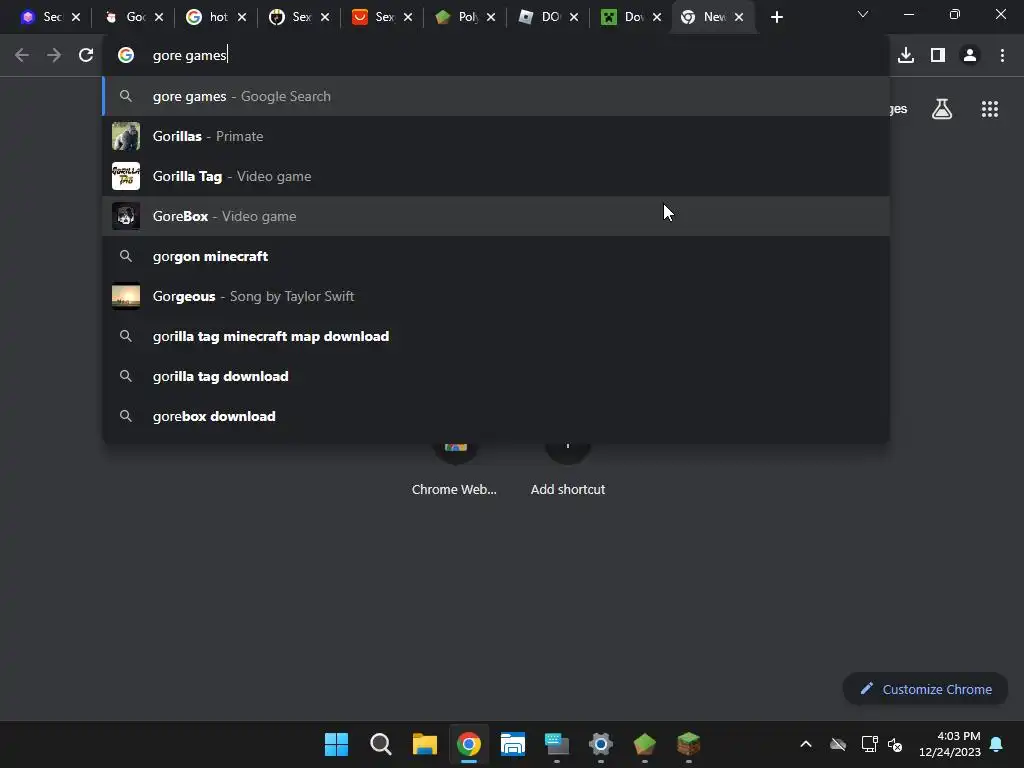Open Chrome three-dot menu
Screen dimensions: 1024x768
[x=1002, y=56]
